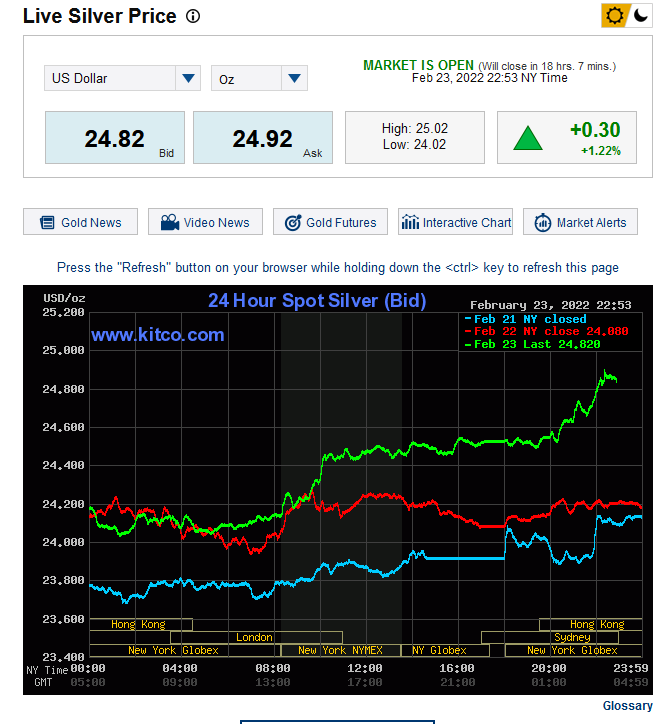Click the NY Globex session bar
The width and height of the screenshot is (665, 724).
(445, 650)
